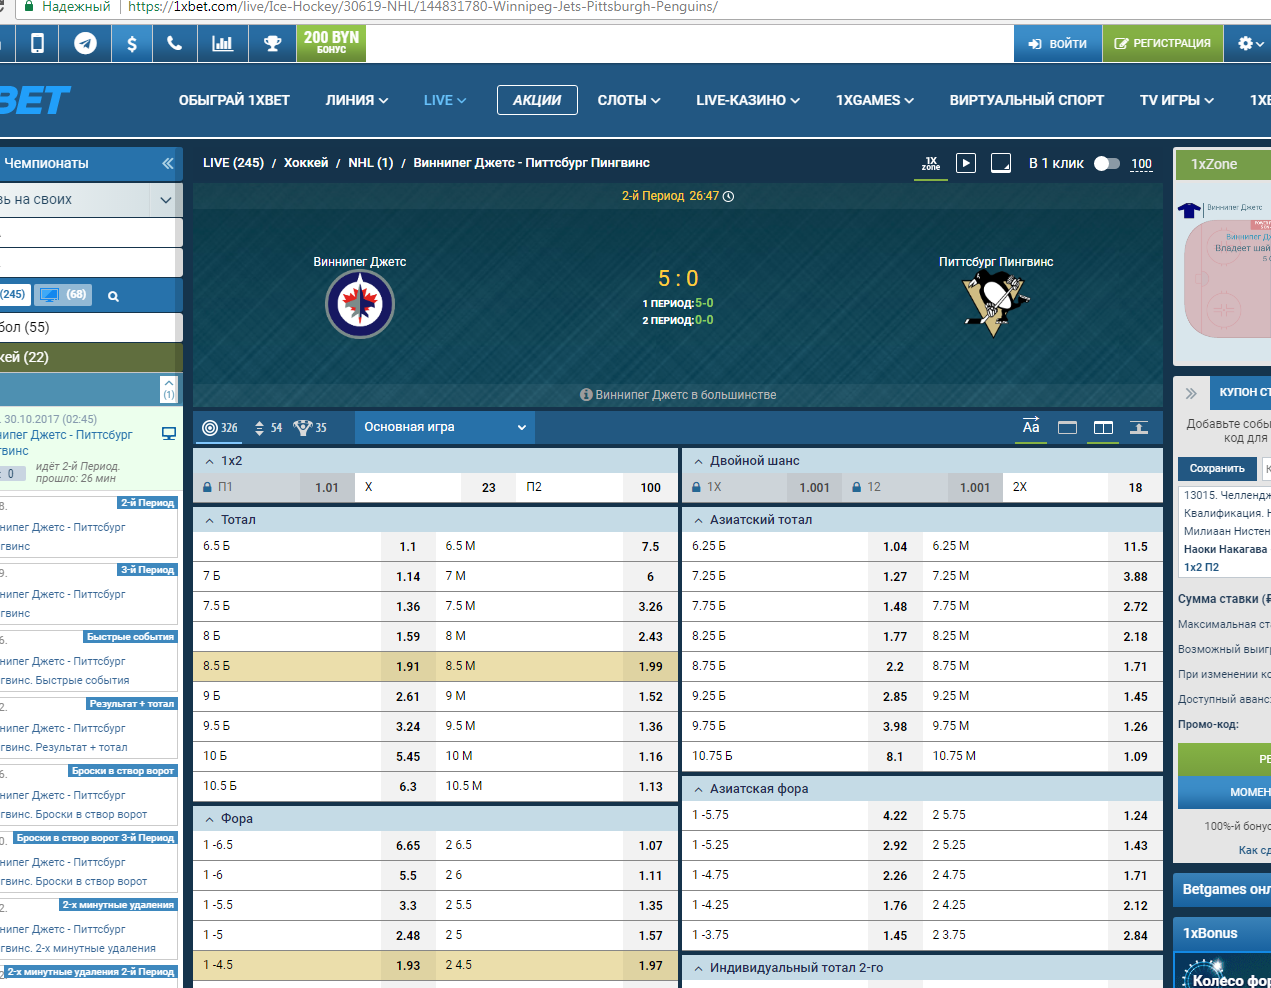Click the telephone callback icon
The height and width of the screenshot is (988, 1271).
174,43
